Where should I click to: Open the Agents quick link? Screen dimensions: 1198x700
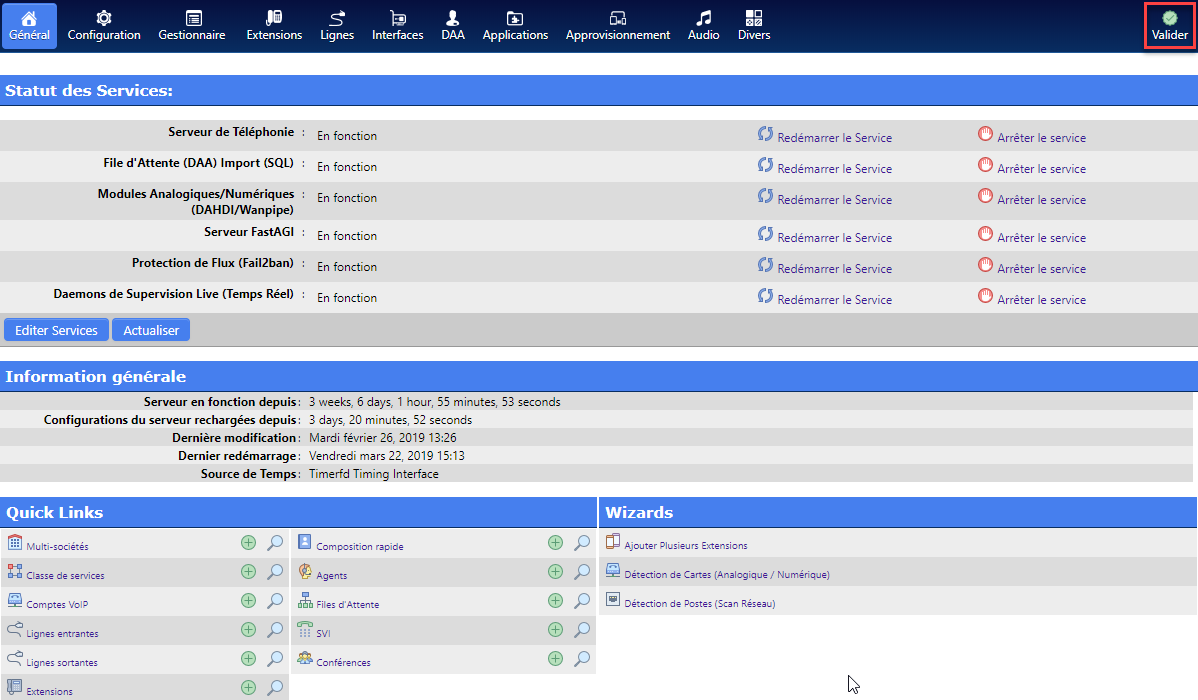point(332,575)
